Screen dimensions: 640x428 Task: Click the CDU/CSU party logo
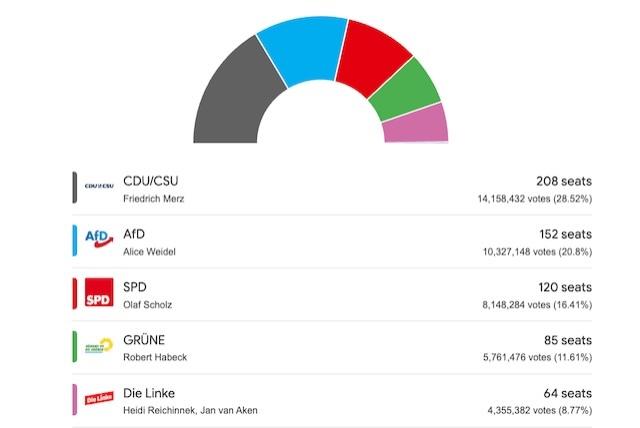point(99,187)
